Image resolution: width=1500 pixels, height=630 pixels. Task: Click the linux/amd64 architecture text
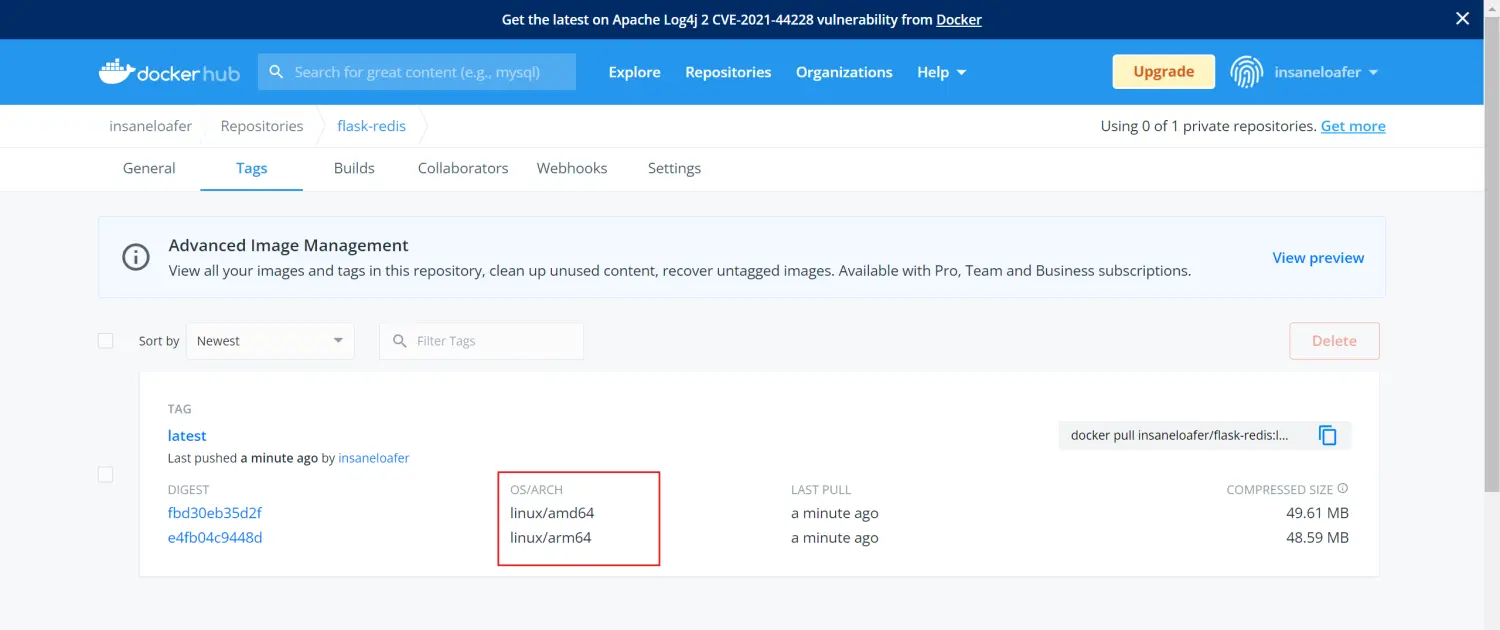552,513
